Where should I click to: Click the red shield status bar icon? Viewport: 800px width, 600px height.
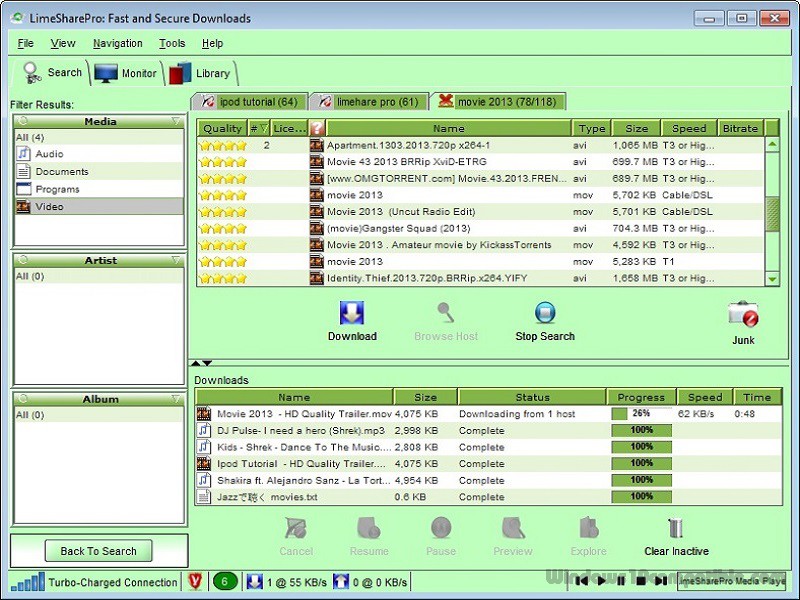click(x=195, y=582)
